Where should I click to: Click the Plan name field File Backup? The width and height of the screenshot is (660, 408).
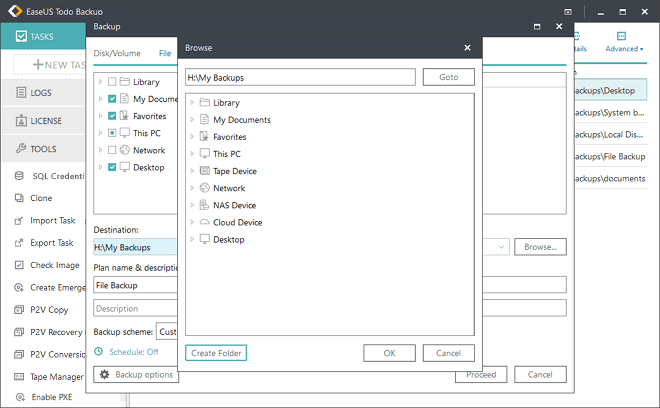point(135,285)
